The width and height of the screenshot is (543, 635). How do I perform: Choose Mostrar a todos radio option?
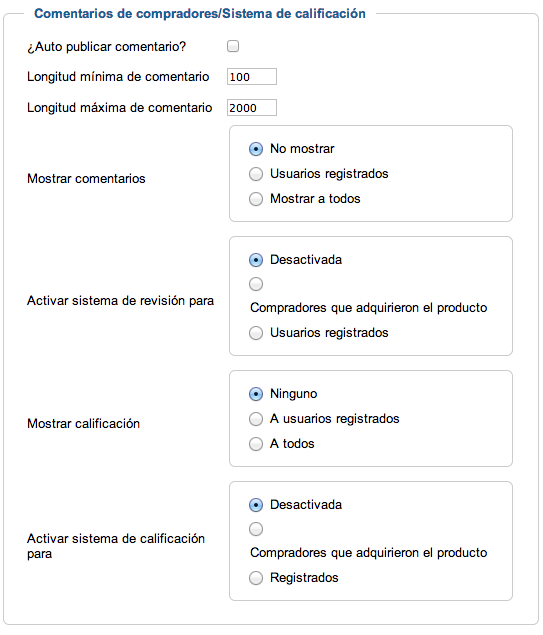pos(256,199)
